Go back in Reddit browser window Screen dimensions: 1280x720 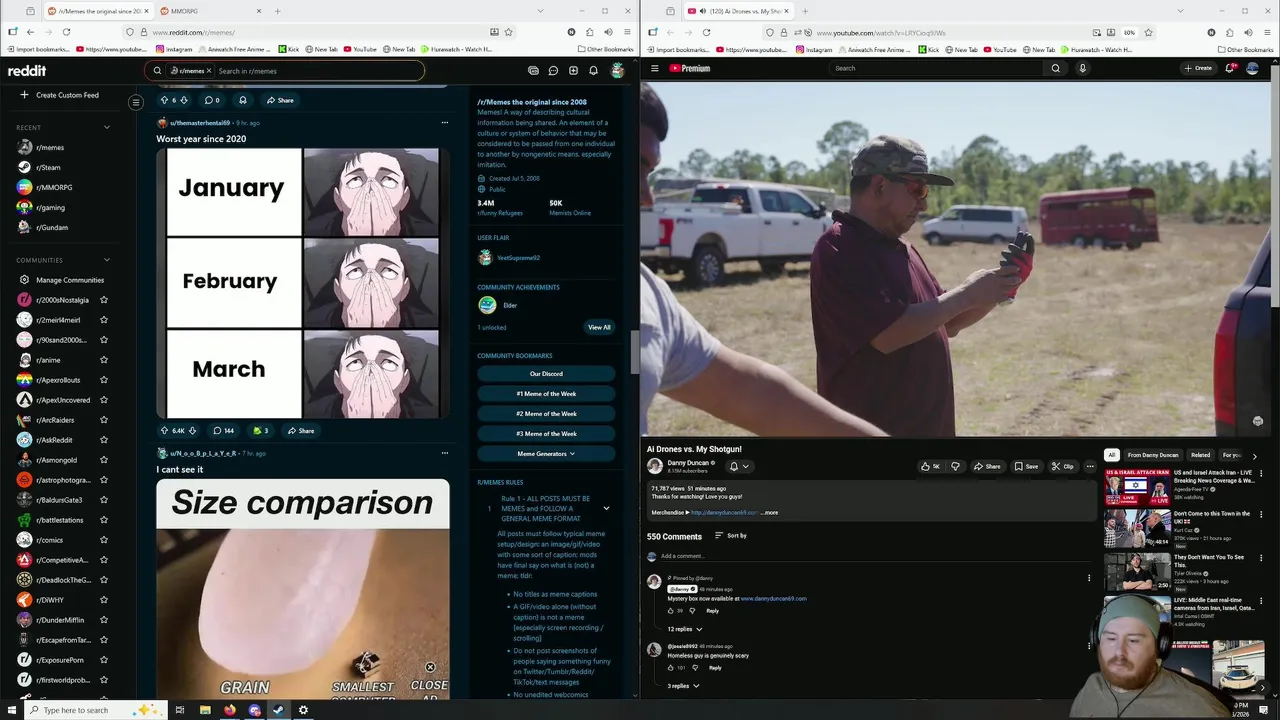[x=30, y=32]
